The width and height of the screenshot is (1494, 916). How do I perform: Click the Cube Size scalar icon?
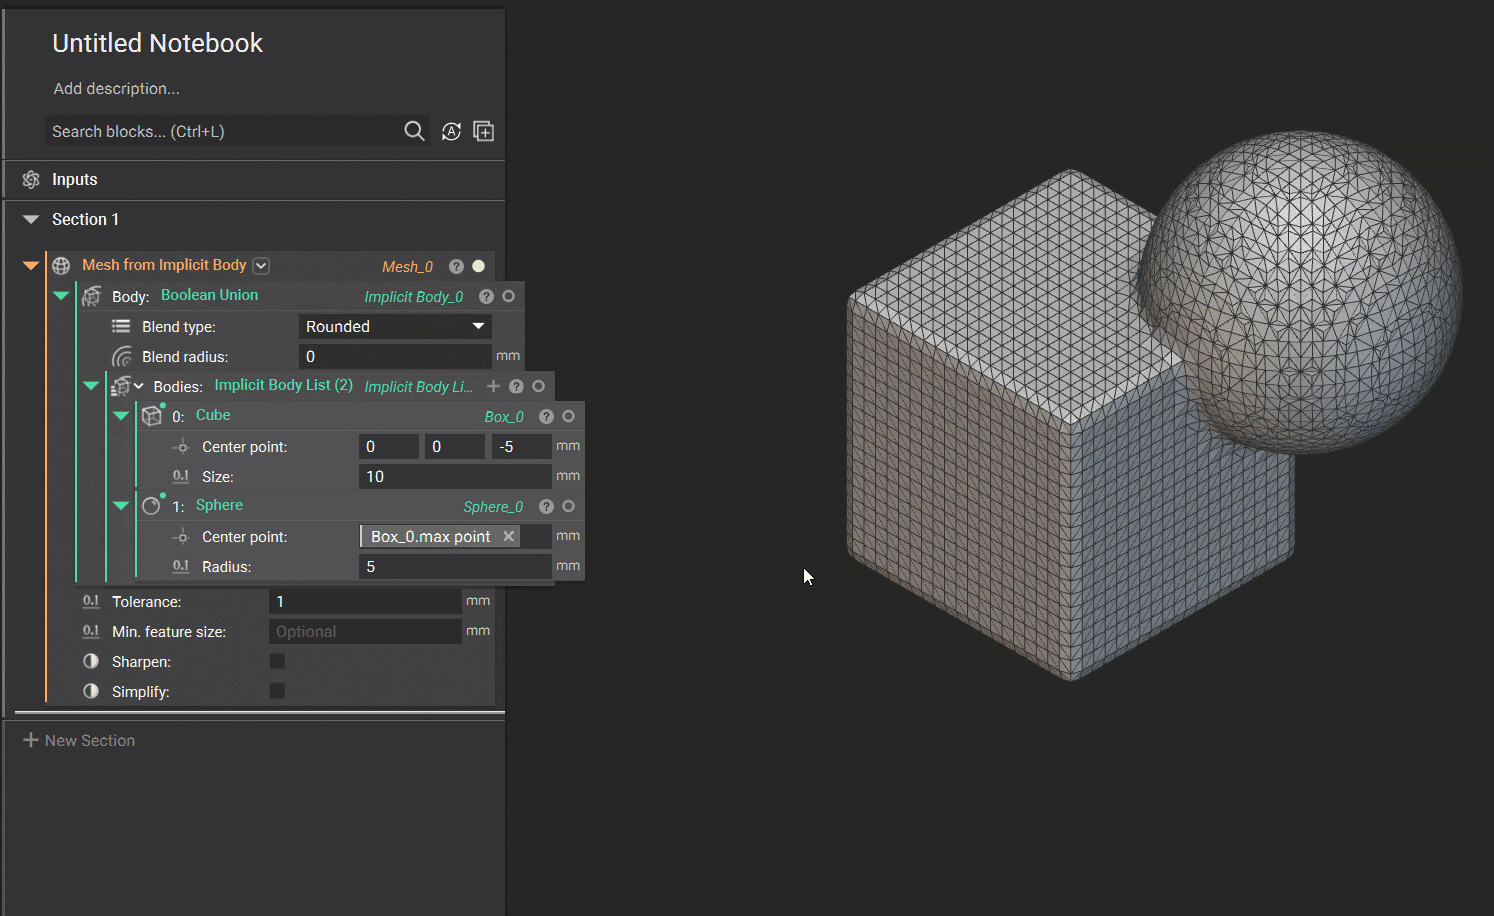point(181,476)
